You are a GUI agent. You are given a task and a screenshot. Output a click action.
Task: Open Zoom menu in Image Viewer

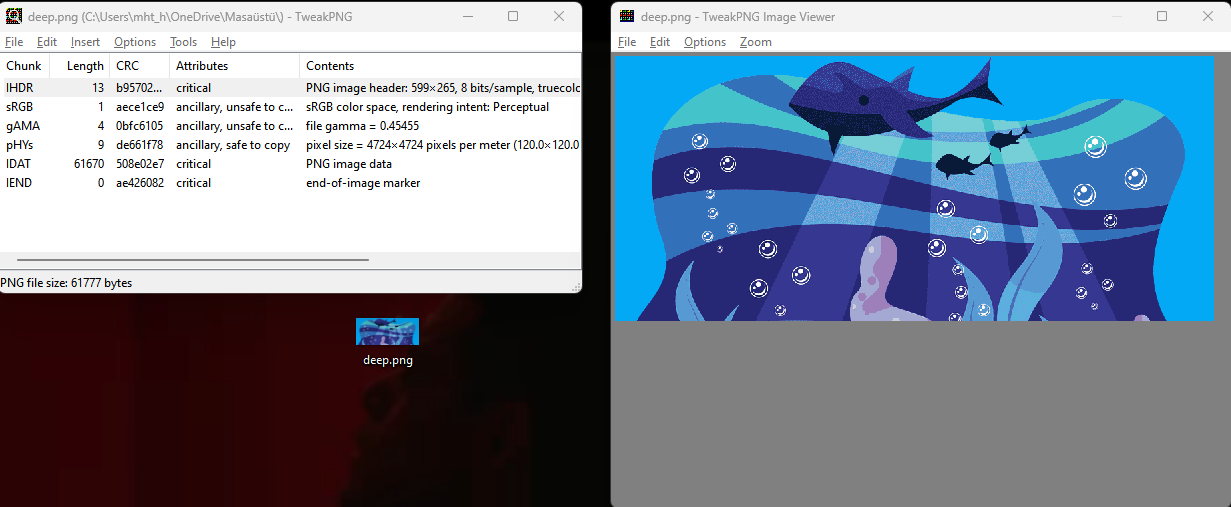click(x=756, y=42)
